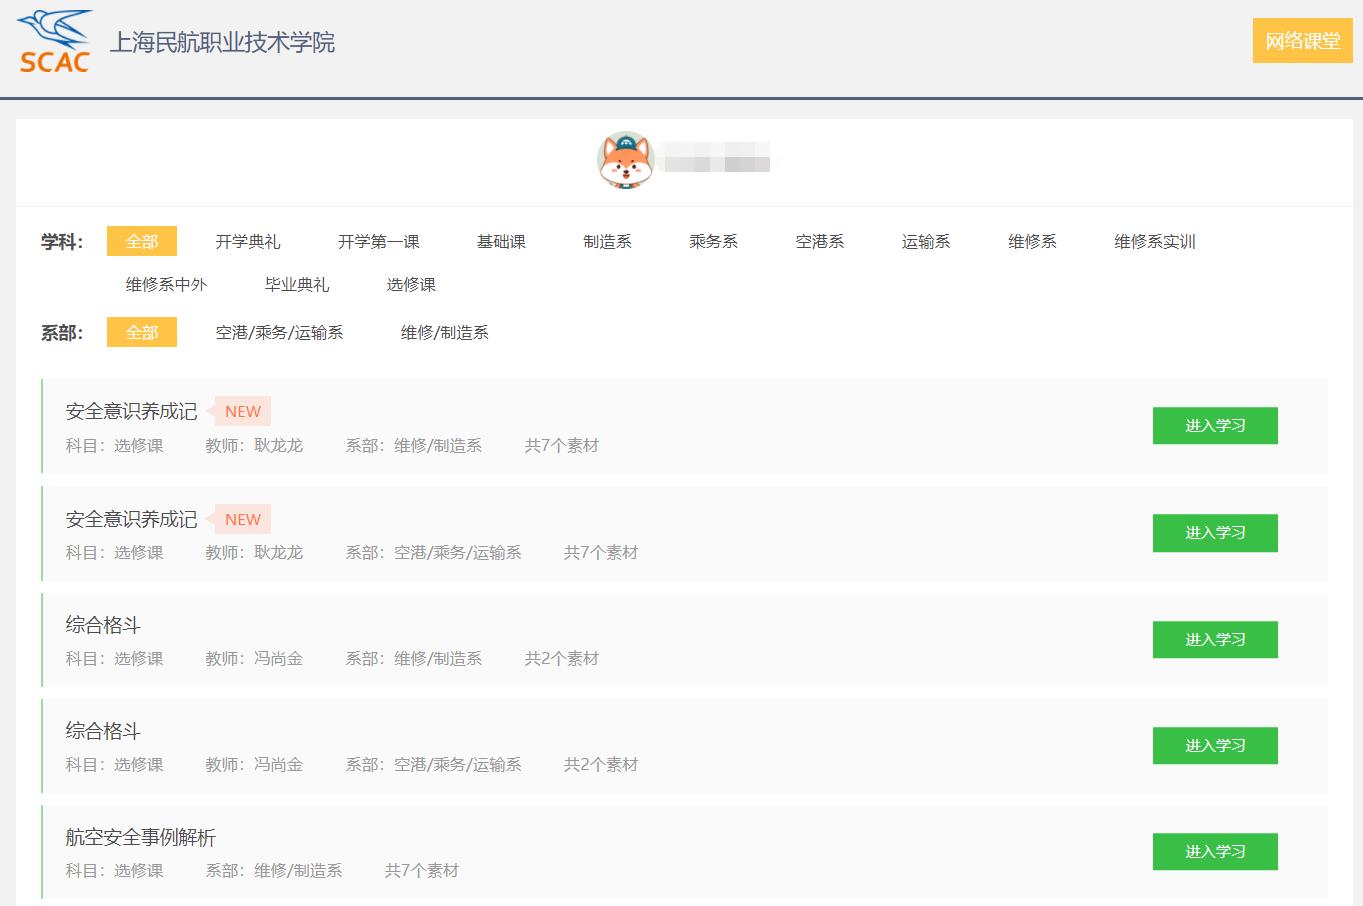Show 选修课 subject courses
1363x906 pixels.
click(x=411, y=285)
